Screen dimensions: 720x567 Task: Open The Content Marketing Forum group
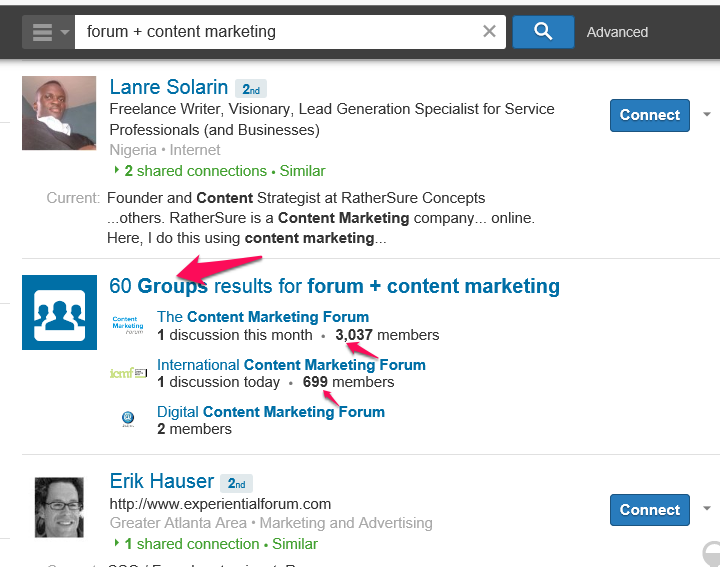263,317
